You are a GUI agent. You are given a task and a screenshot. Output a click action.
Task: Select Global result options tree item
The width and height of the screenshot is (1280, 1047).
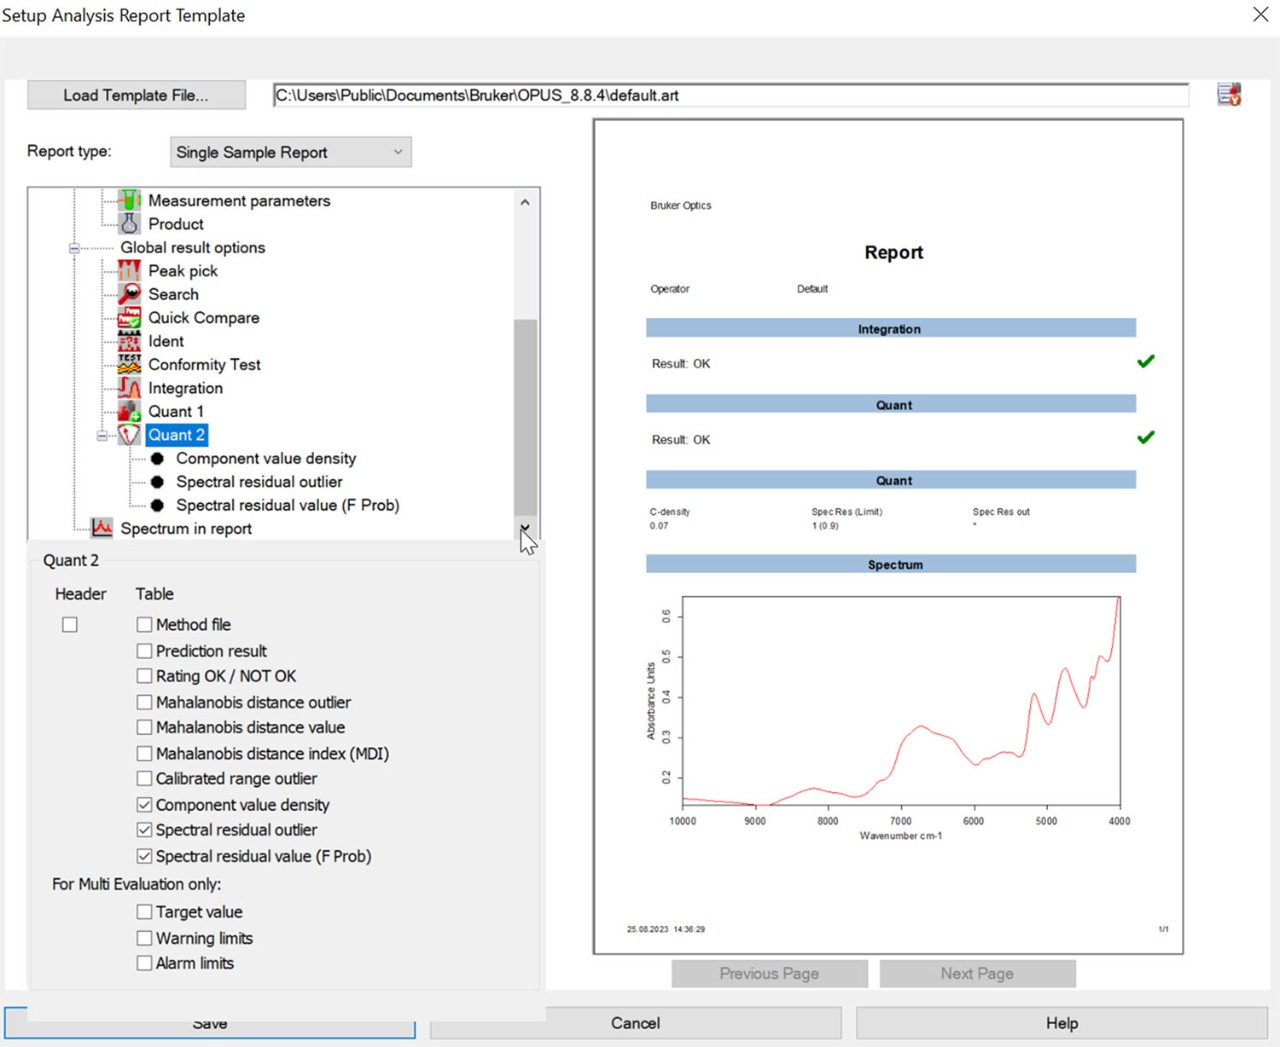(x=193, y=247)
